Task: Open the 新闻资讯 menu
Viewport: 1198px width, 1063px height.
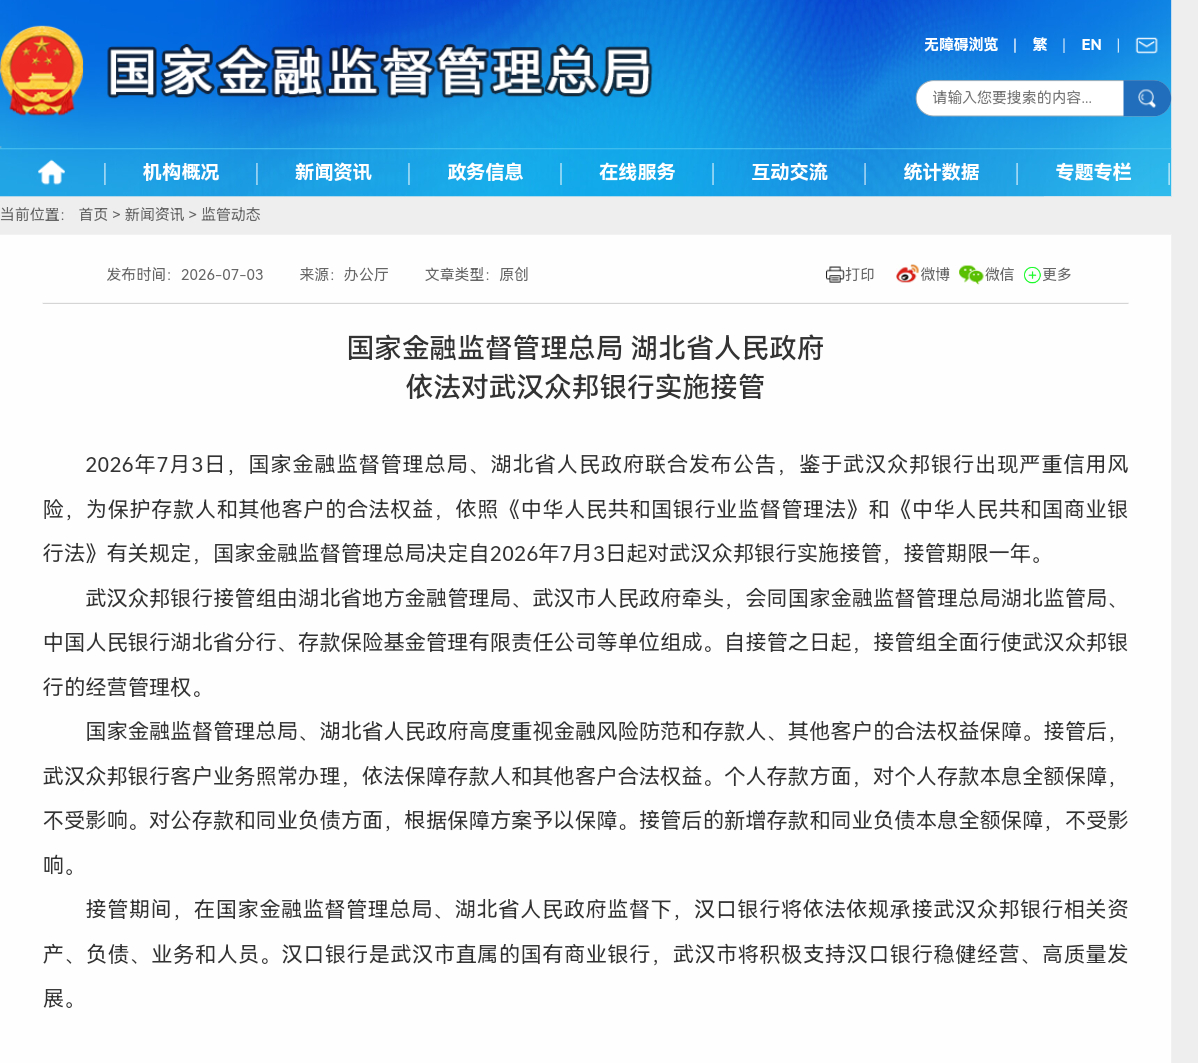Action: click(333, 172)
